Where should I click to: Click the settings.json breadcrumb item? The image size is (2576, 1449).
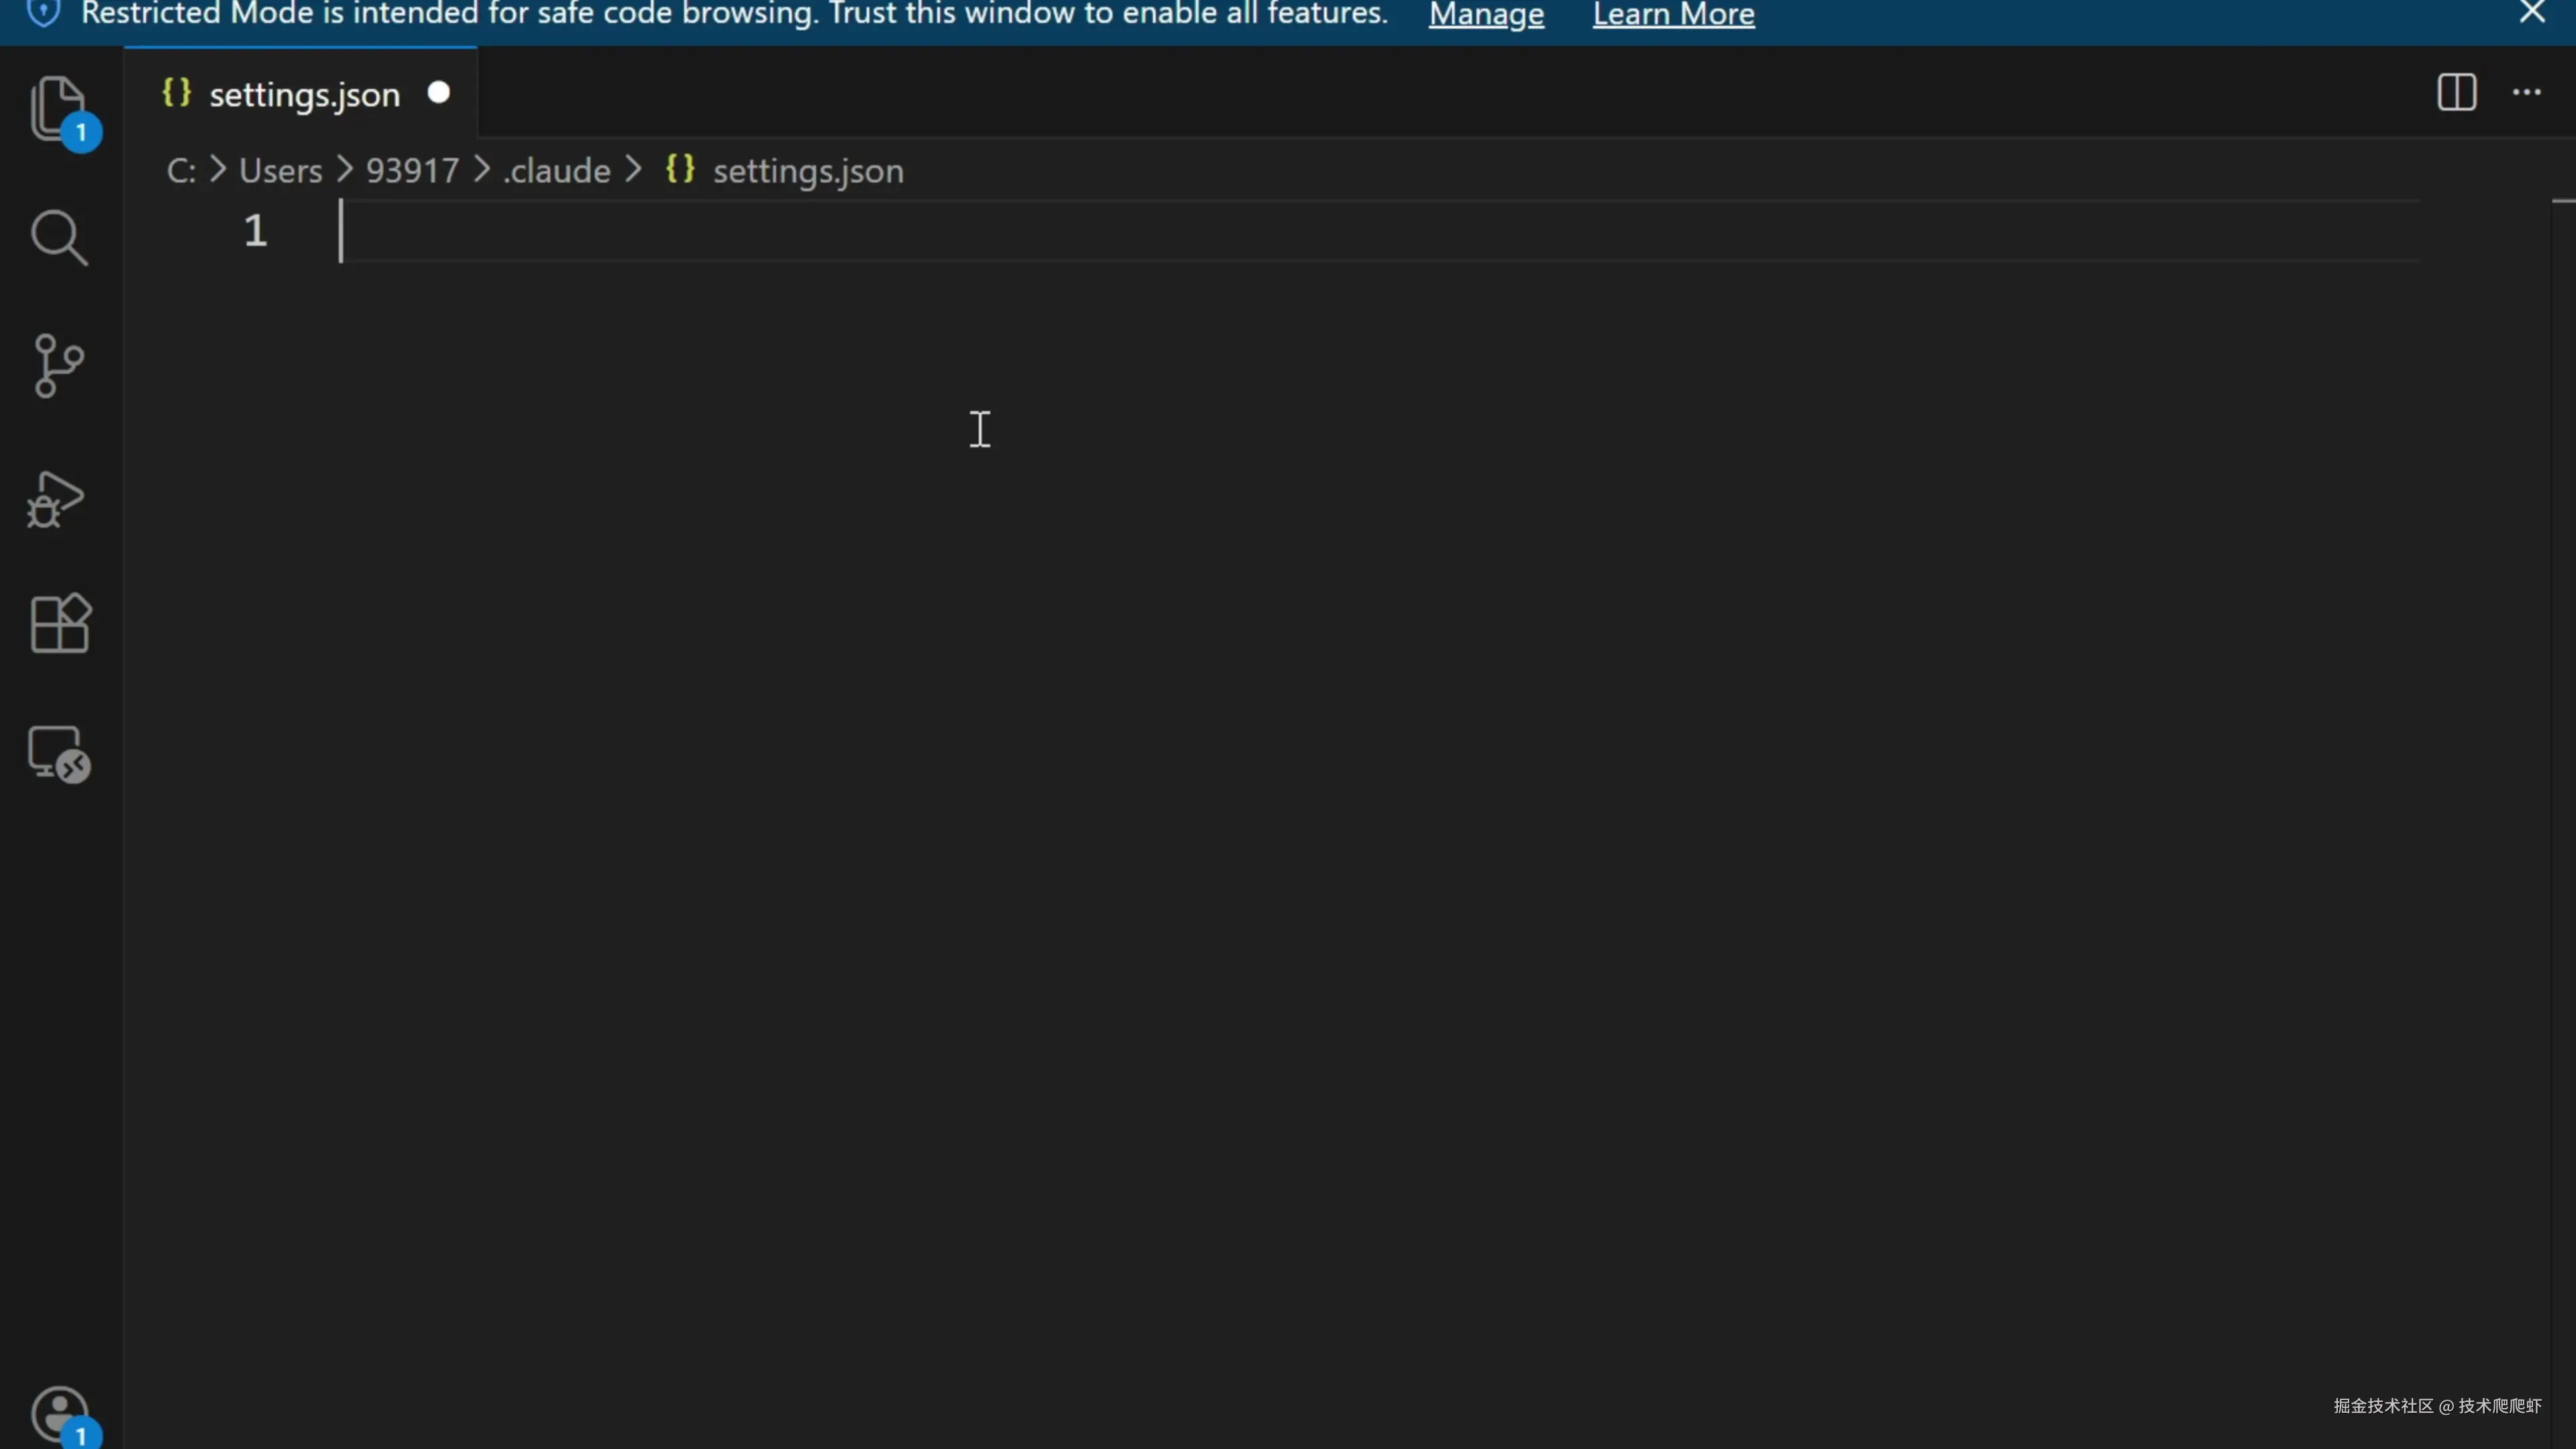coord(807,171)
